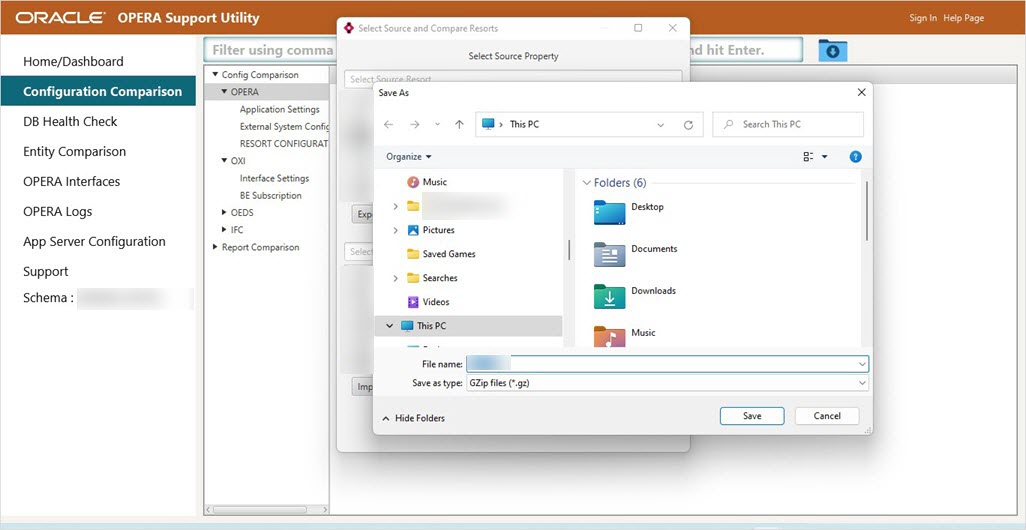Select External System Config tree item
The height and width of the screenshot is (530, 1026).
284,126
